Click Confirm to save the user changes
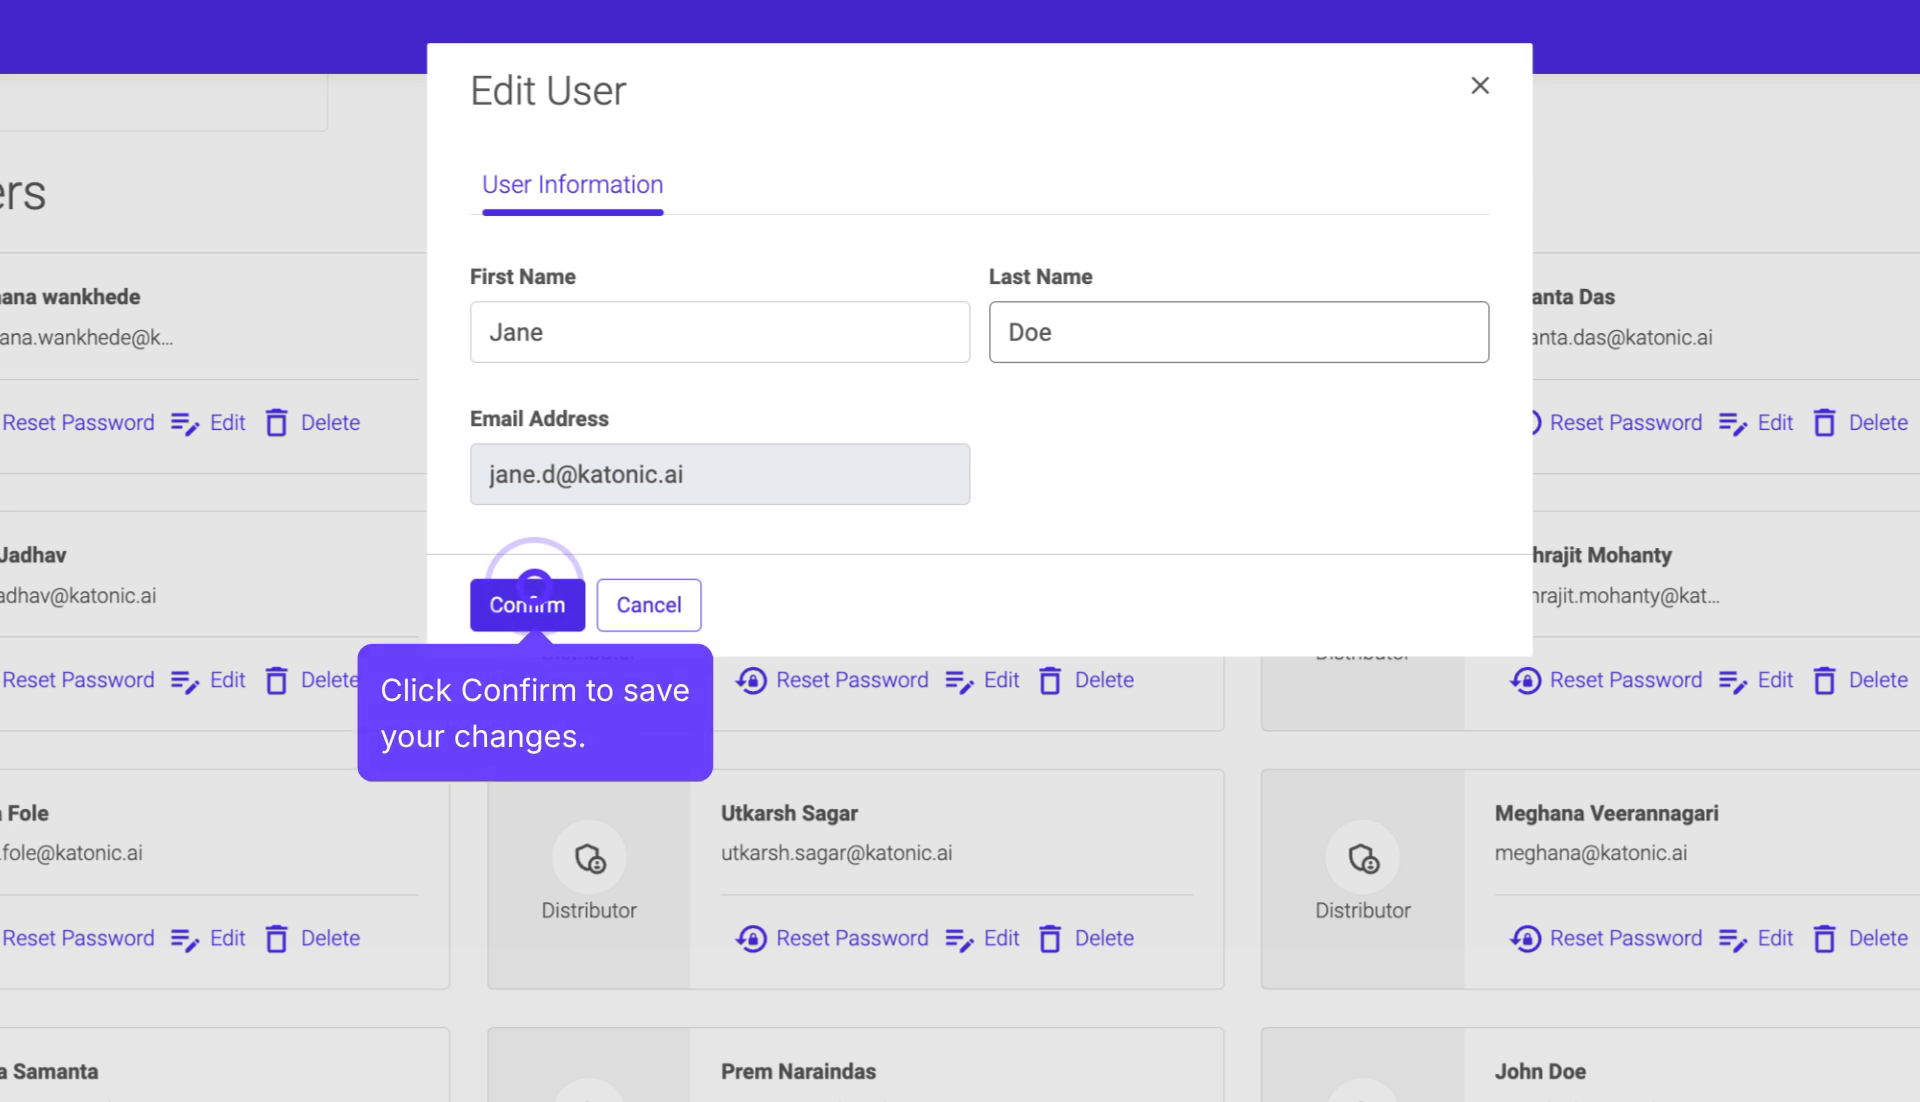 coord(527,605)
